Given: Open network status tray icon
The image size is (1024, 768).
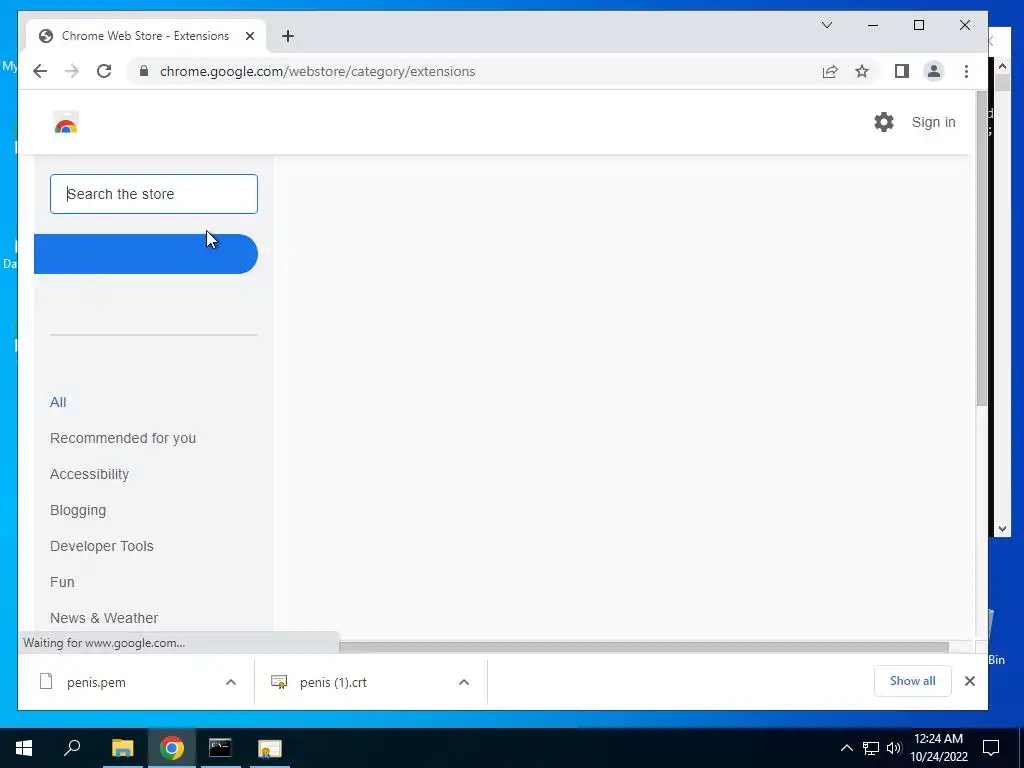Looking at the screenshot, I should [x=871, y=748].
